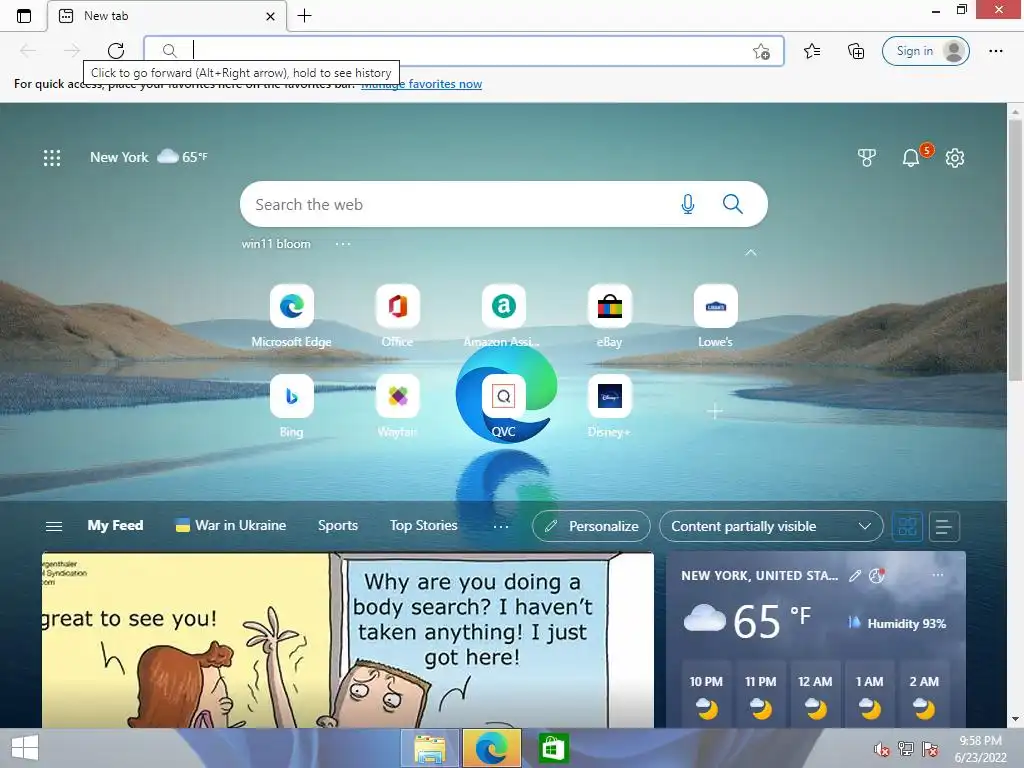Open the Favorites list icon
1024x768 pixels.
812,51
